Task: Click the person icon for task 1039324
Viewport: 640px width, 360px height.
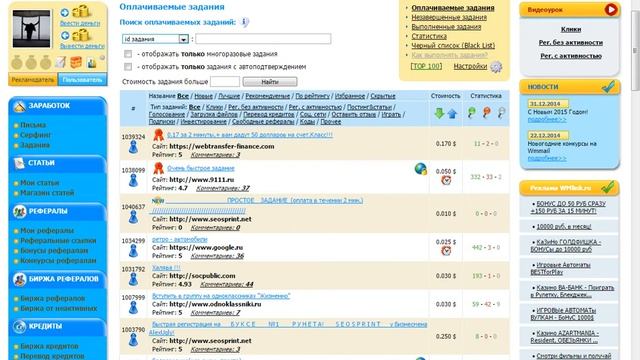Action: [133, 147]
